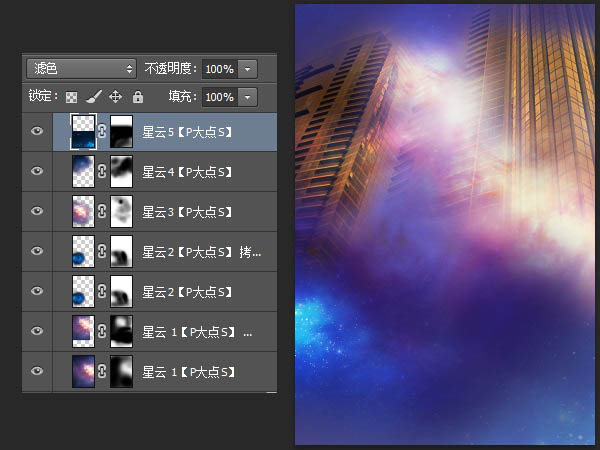This screenshot has width=600, height=450.
Task: Unlink mask on bottom 星云 1 layer chain icon
Action: [x=102, y=371]
